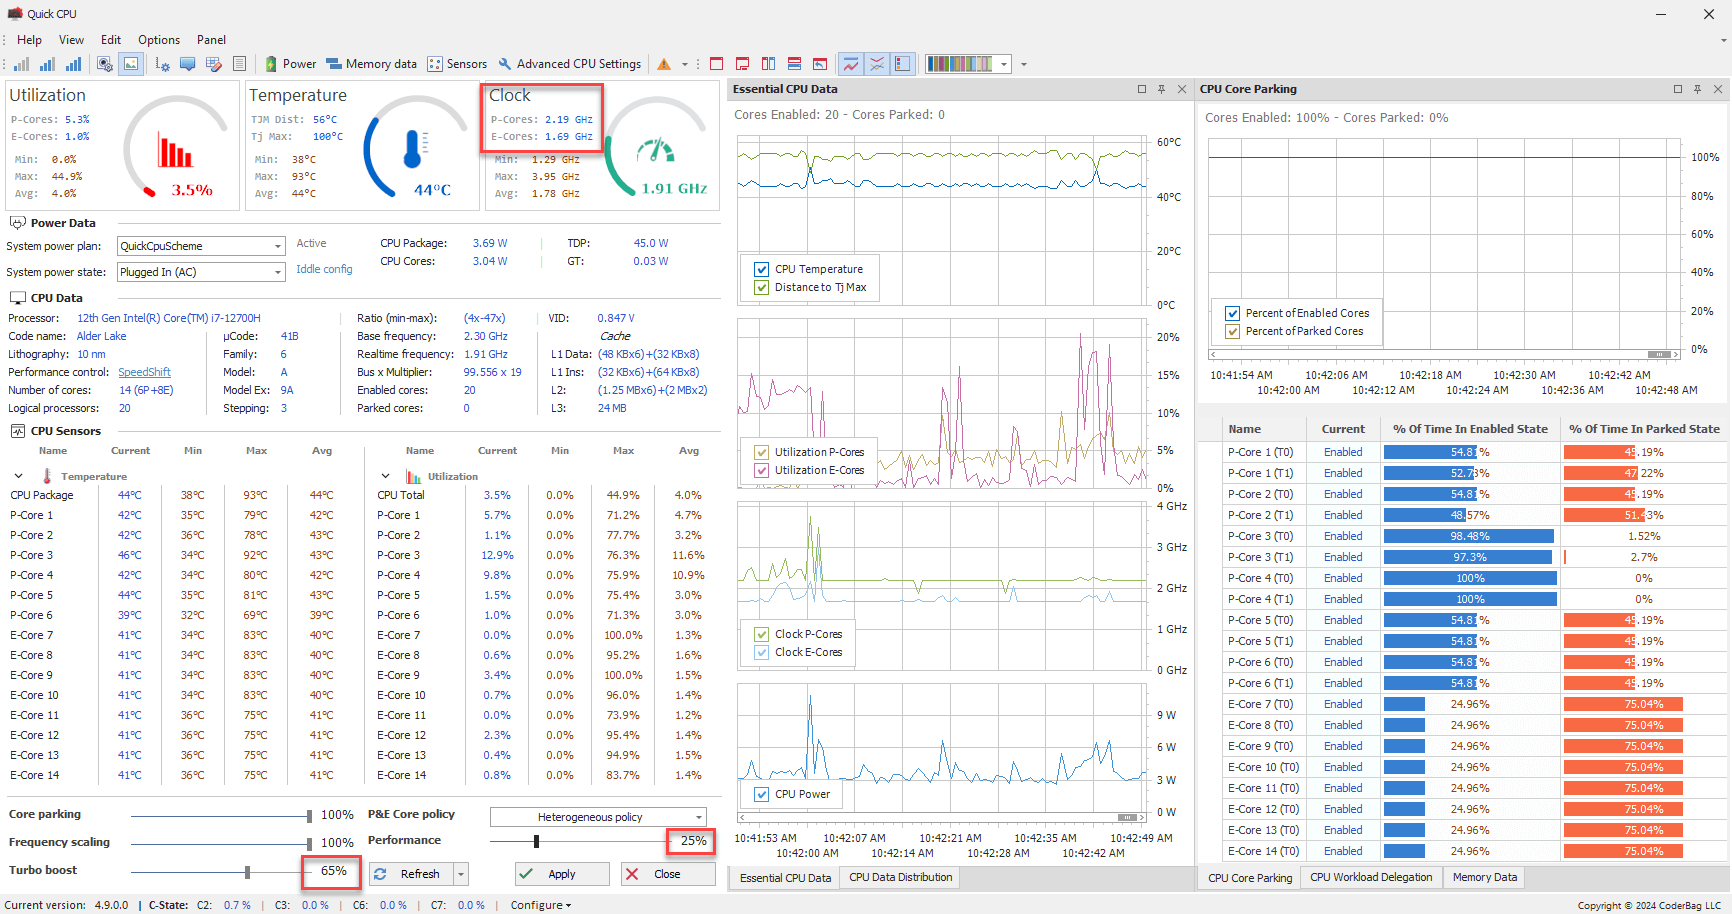
Task: Click the orange warning triangle icon
Action: (664, 64)
